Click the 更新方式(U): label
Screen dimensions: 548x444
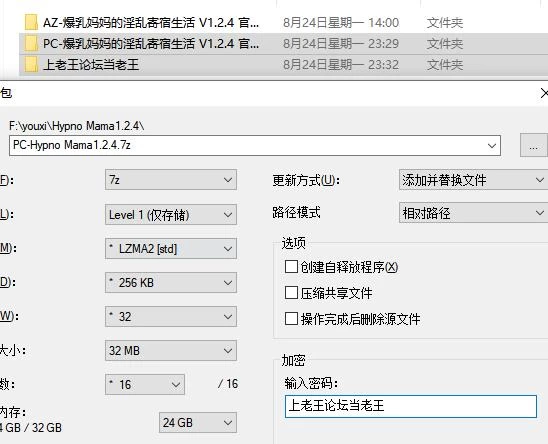coord(306,180)
